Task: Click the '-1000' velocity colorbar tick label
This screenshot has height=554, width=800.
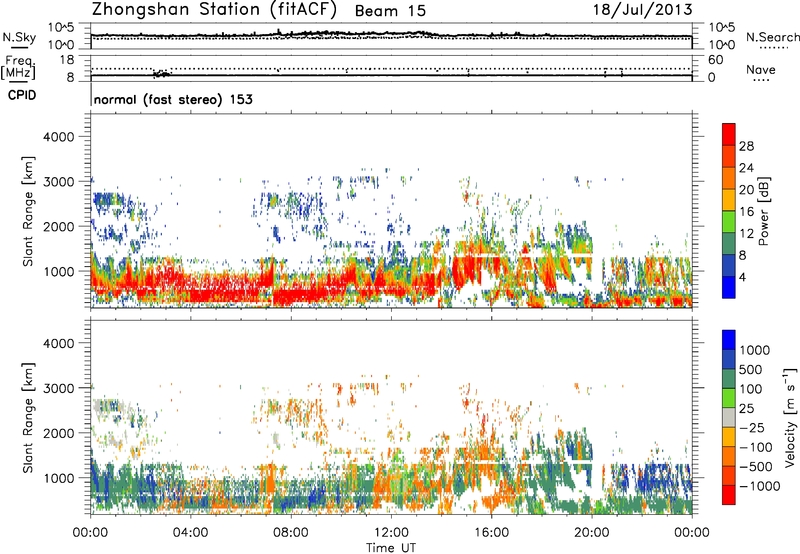Action: (759, 486)
